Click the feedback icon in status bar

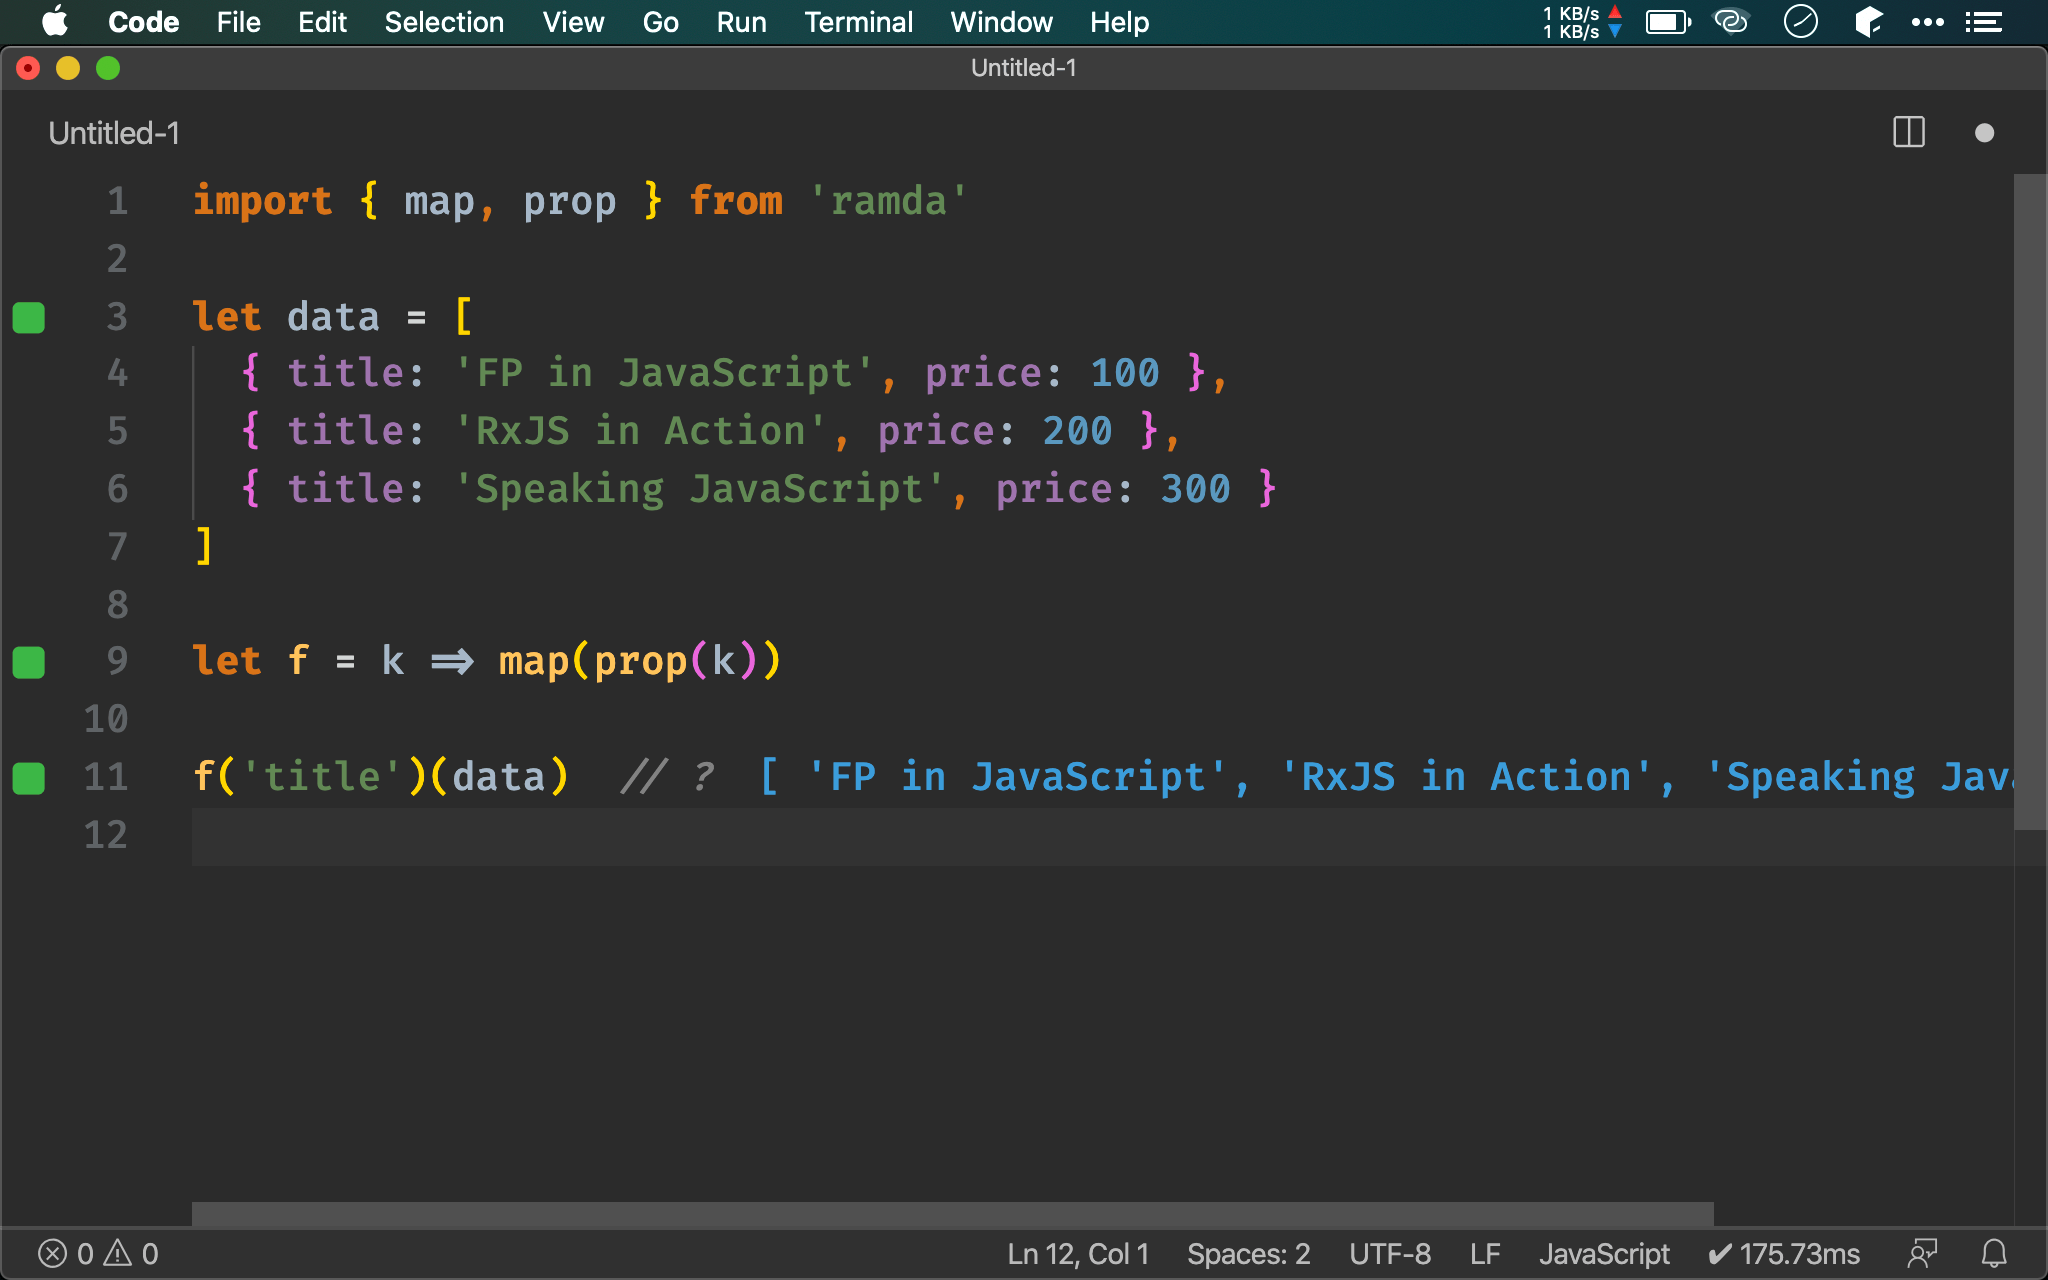click(1922, 1253)
